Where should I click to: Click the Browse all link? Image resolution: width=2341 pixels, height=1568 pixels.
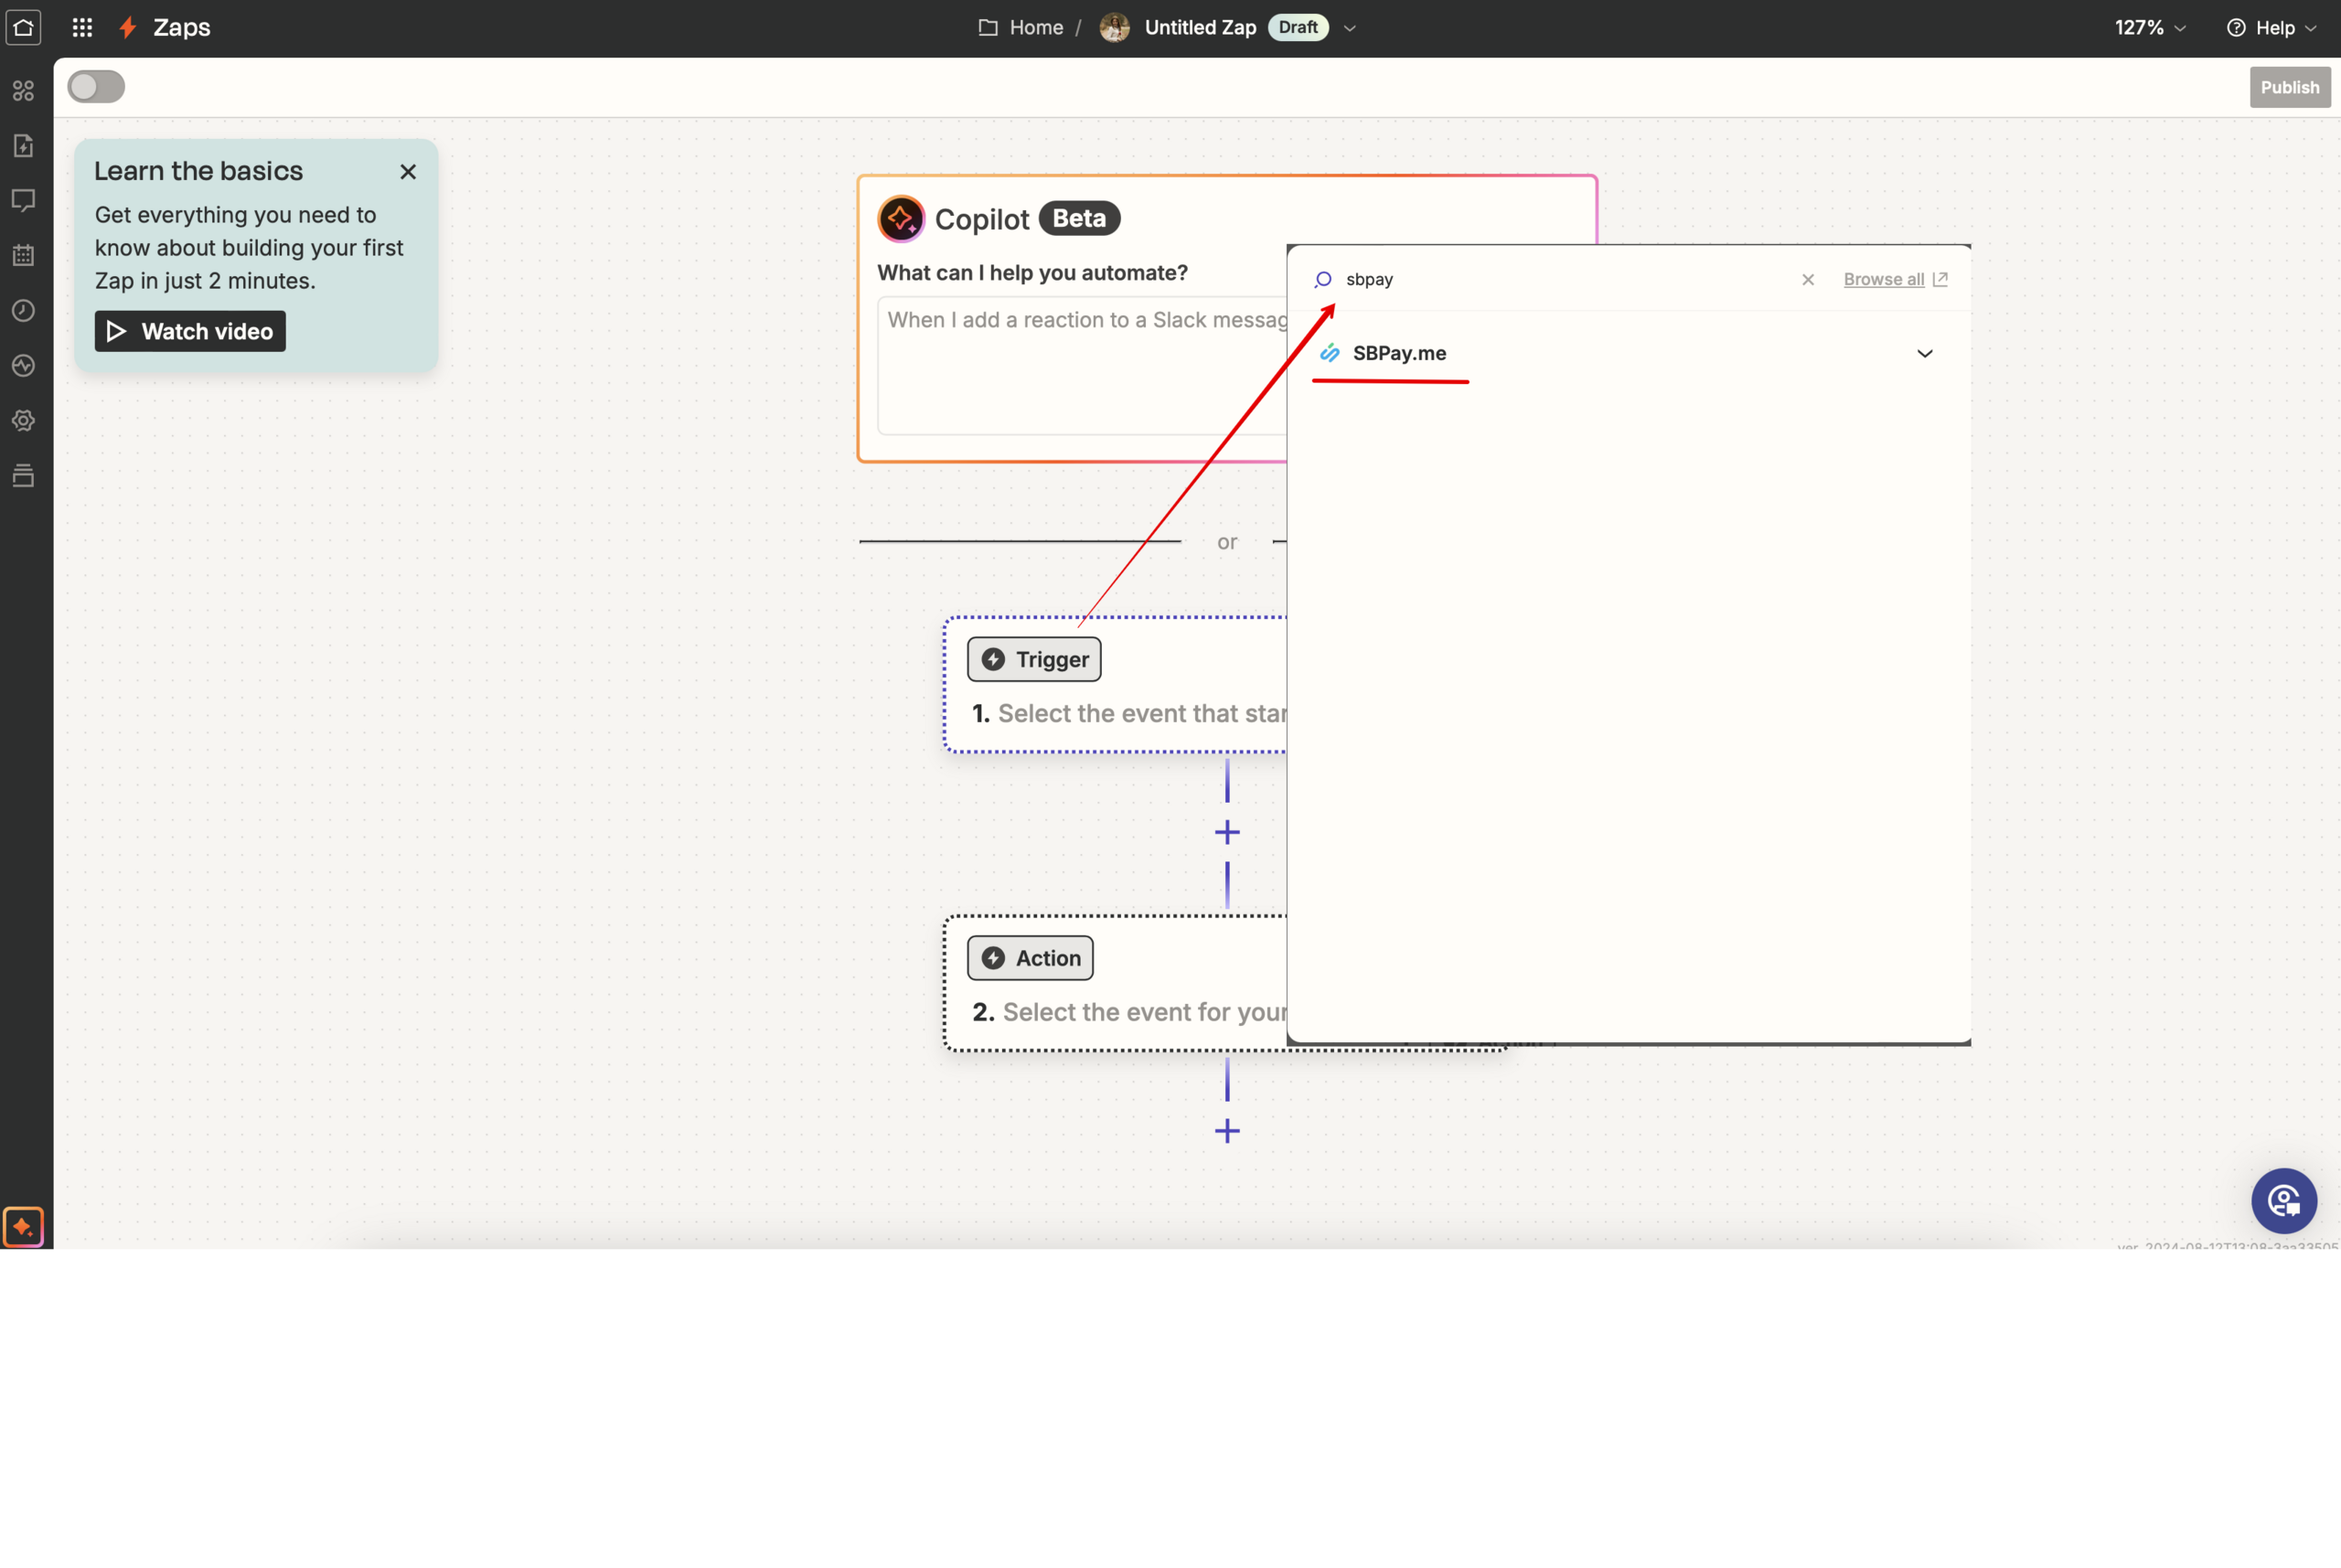[x=1883, y=280]
